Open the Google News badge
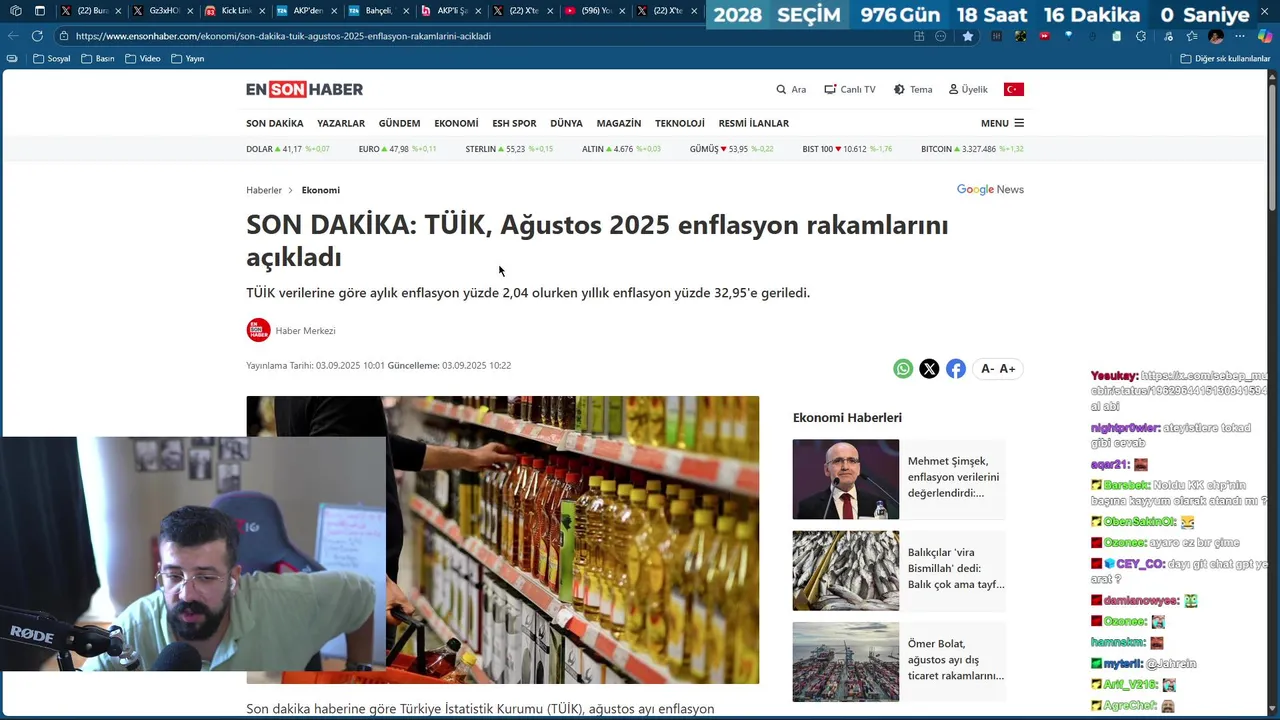The image size is (1280, 720). [990, 189]
